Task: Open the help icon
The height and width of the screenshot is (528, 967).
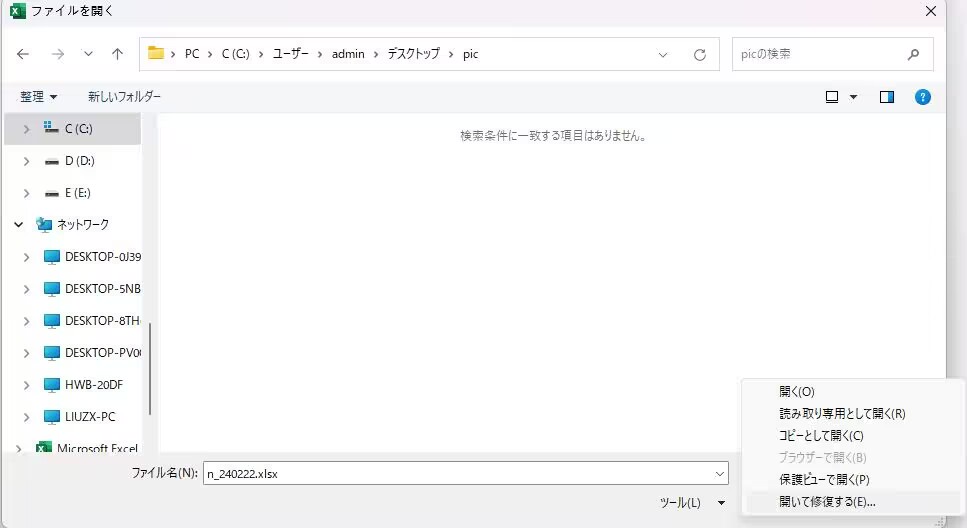Action: 923,97
